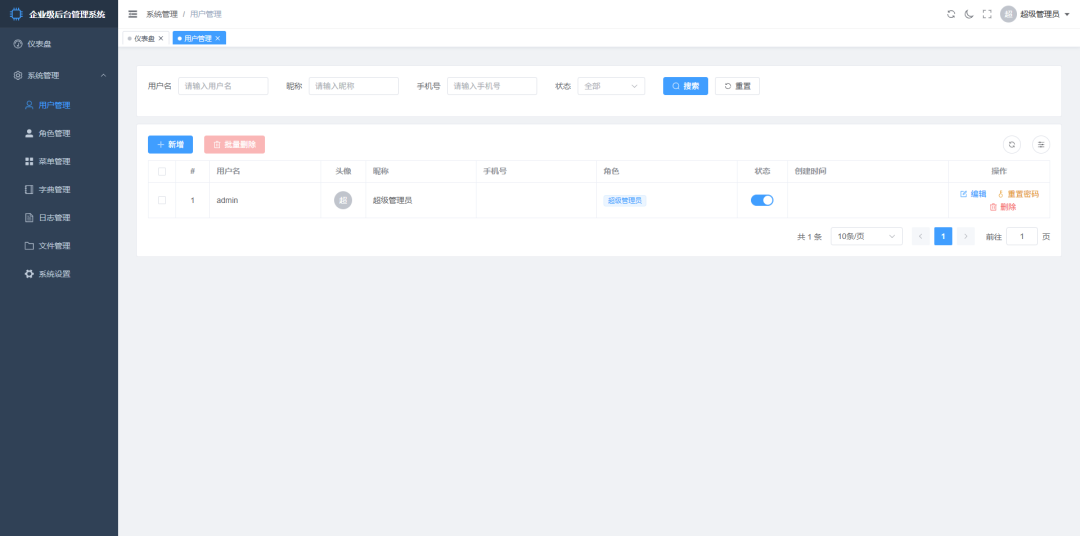This screenshot has height=536, width=1080.
Task: Click the admin row avatar
Action: click(343, 200)
